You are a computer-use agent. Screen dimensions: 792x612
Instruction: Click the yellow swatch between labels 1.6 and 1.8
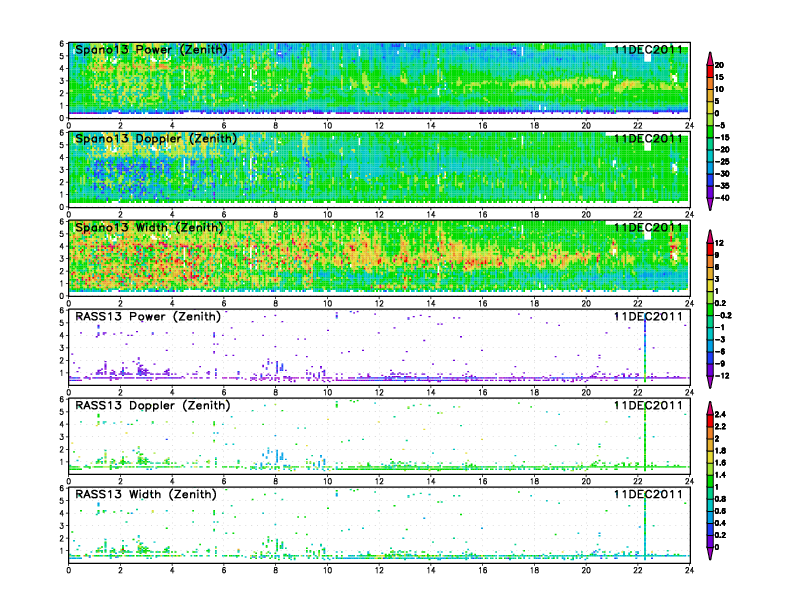[710, 456]
